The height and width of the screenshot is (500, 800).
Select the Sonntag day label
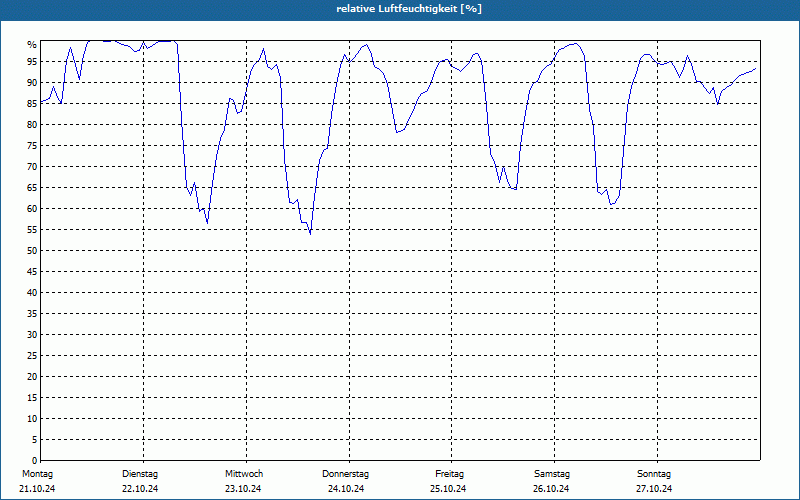654,474
